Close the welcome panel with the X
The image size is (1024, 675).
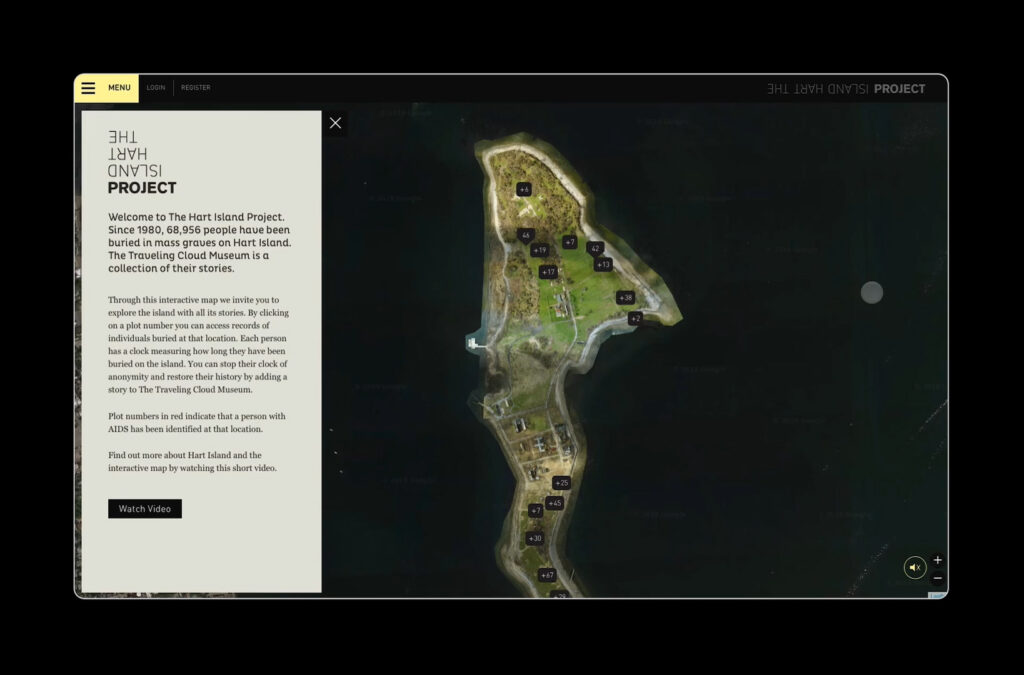click(336, 123)
